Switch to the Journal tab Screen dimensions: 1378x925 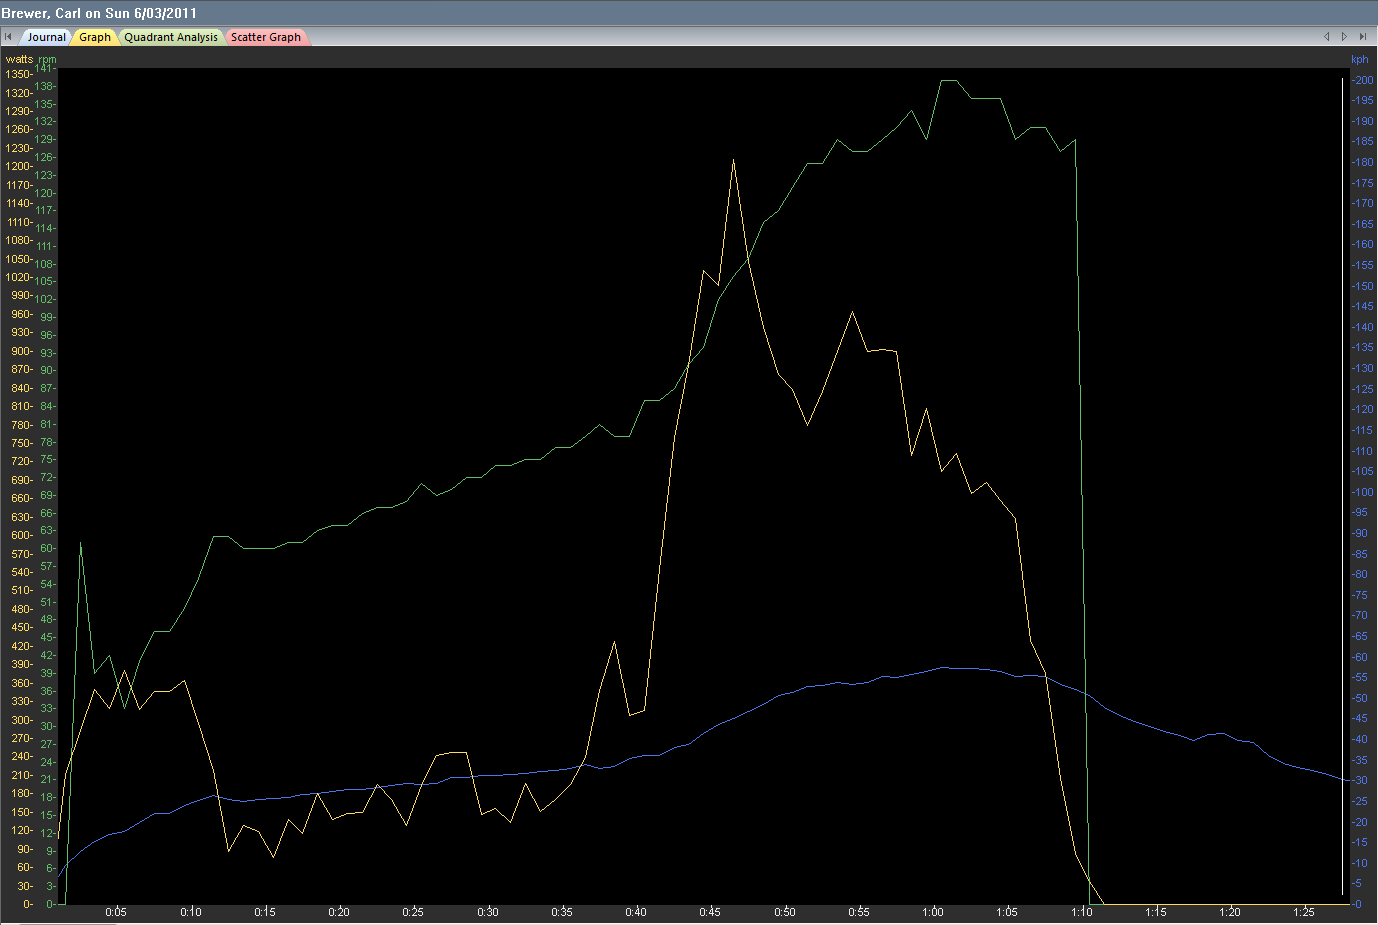pyautogui.click(x=46, y=37)
